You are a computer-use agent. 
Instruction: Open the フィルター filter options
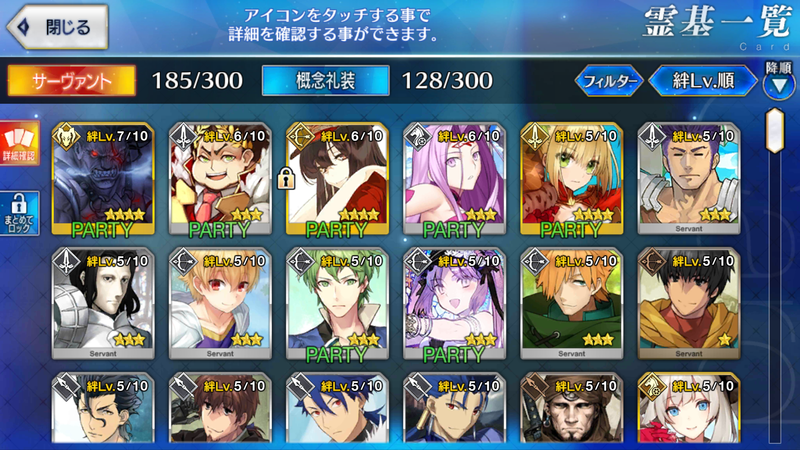(609, 81)
